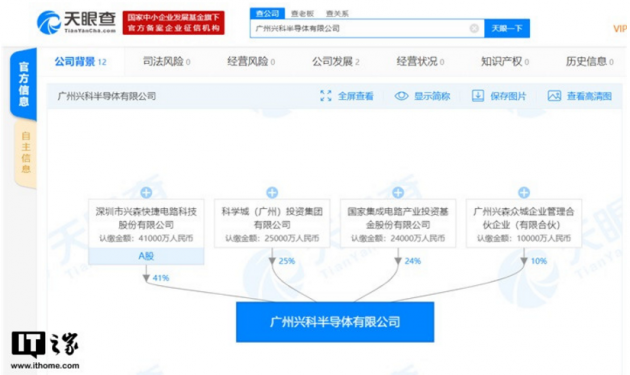Open the 历史信息 tab
Screen dimensions: 630x375
pos(589,61)
